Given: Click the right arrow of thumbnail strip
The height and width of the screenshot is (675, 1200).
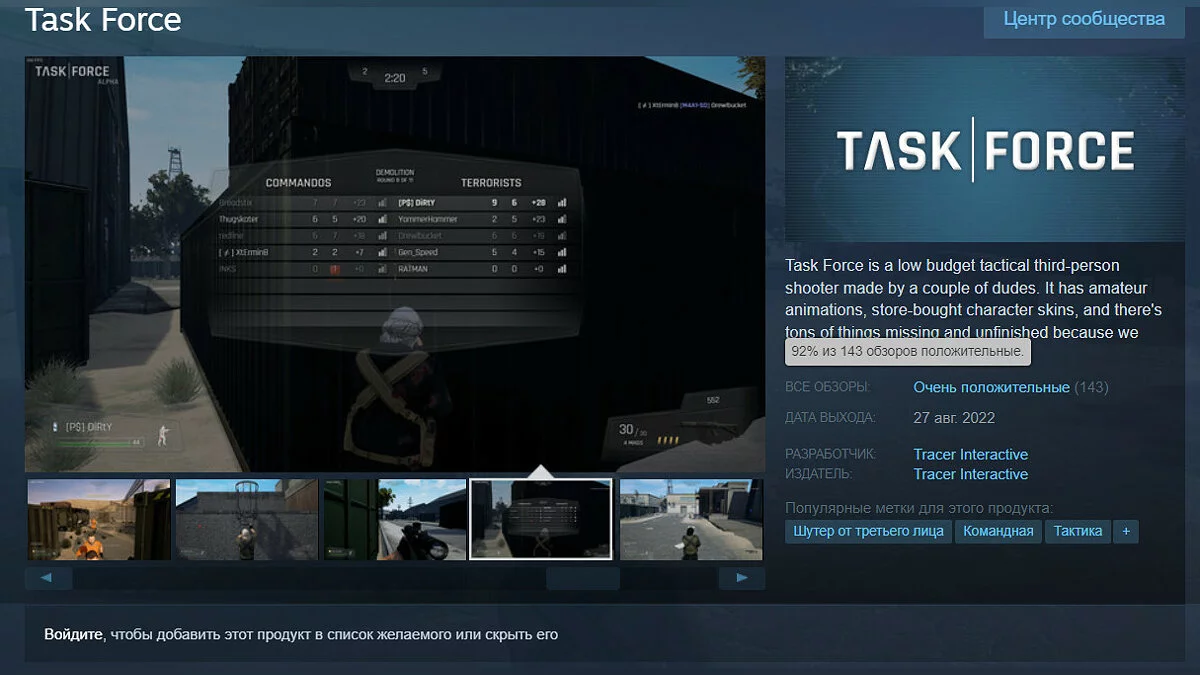Looking at the screenshot, I should click(741, 578).
